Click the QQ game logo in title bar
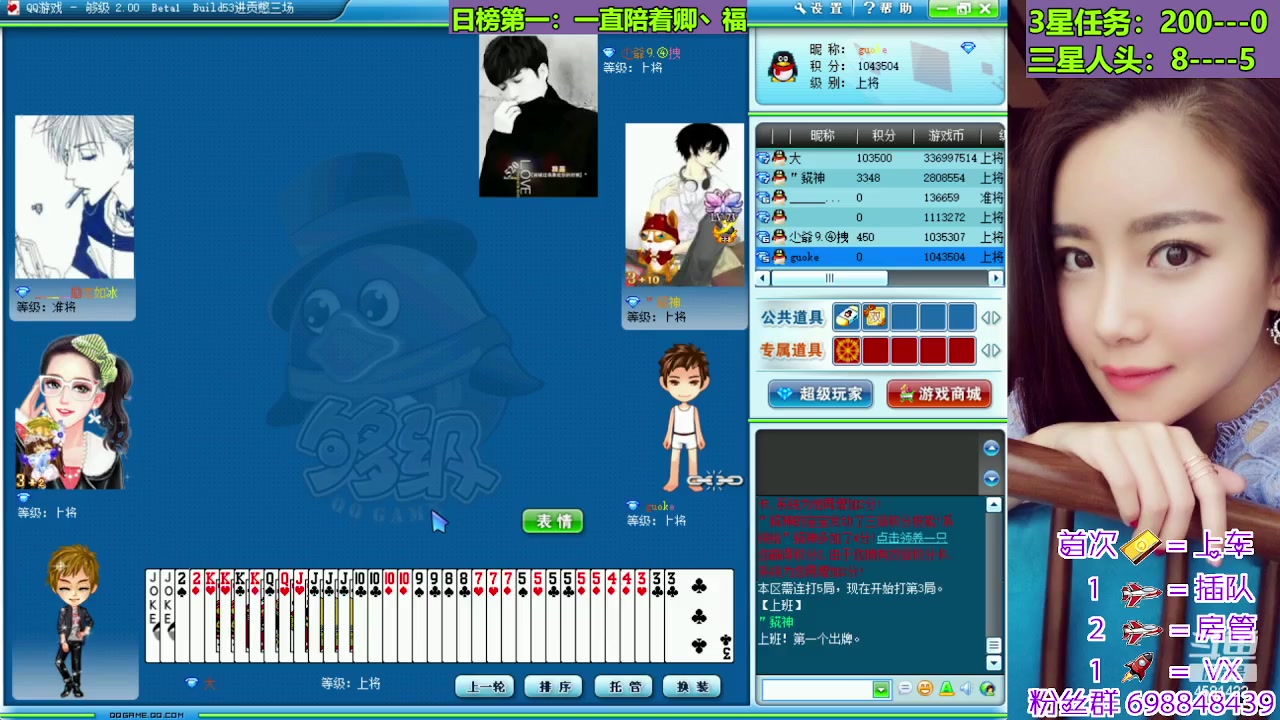The height and width of the screenshot is (720, 1280). click(13, 8)
